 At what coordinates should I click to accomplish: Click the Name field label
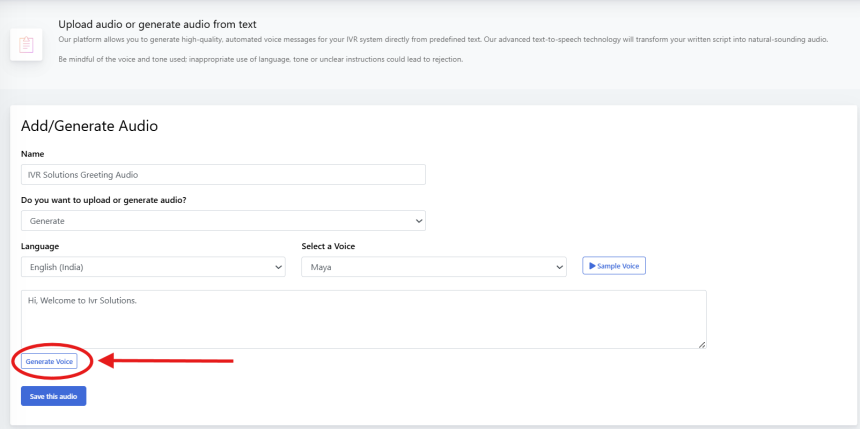click(x=33, y=154)
